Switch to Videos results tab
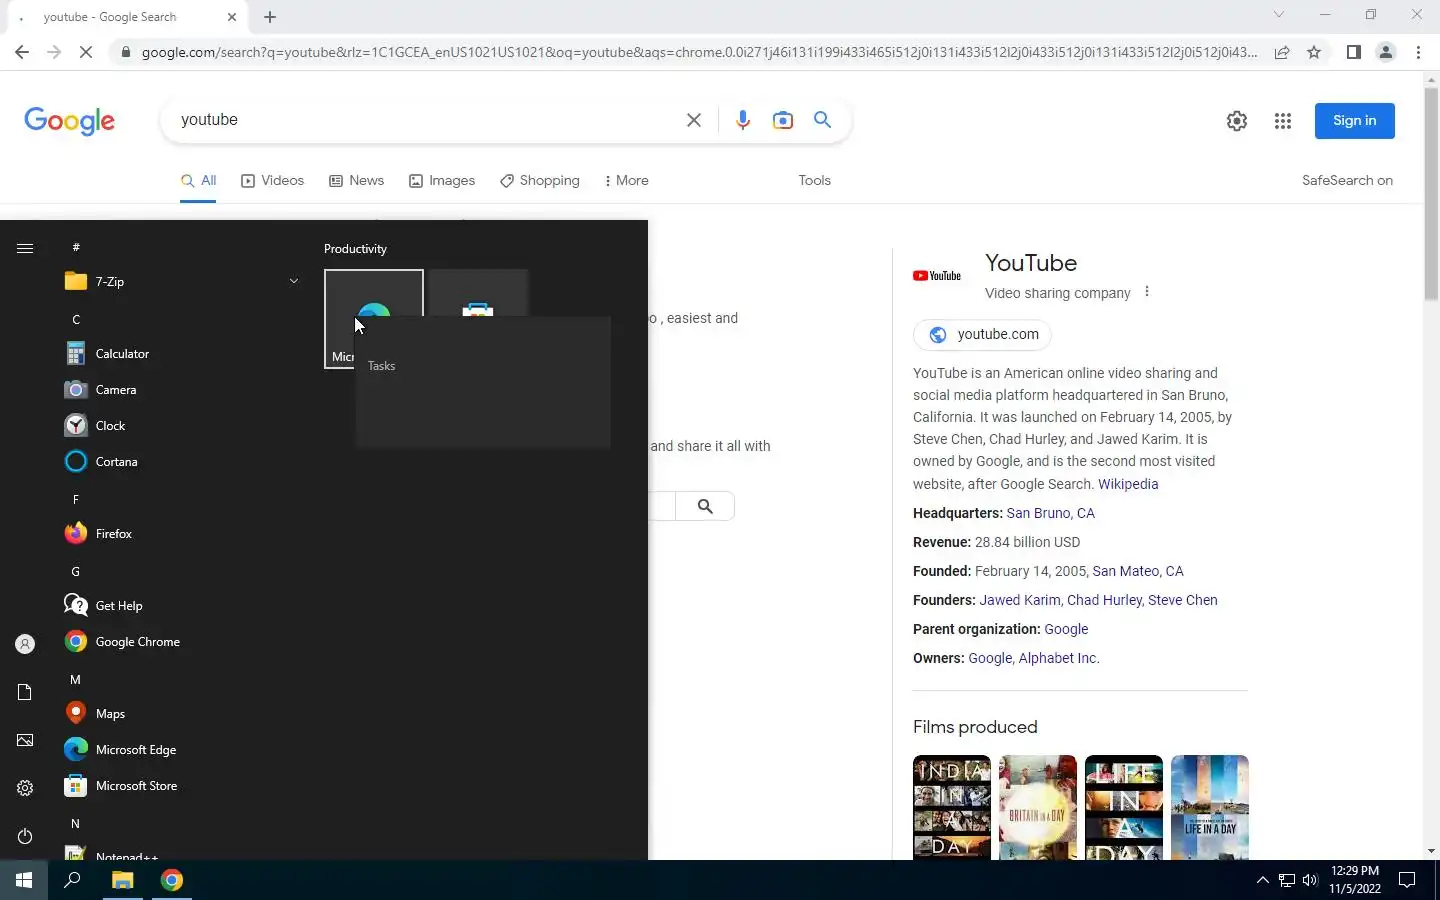 click(x=272, y=181)
